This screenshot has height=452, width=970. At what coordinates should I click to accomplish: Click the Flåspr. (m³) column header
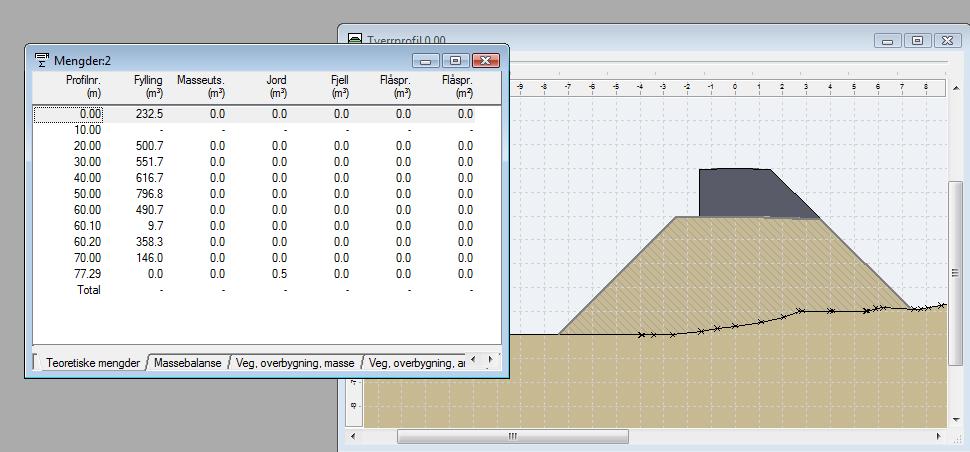pos(395,87)
